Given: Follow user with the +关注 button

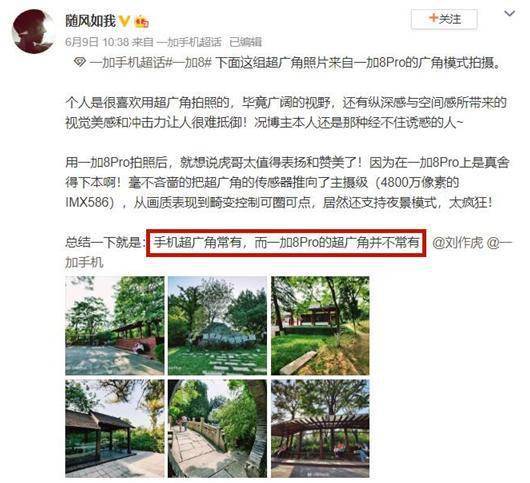Looking at the screenshot, I should tap(444, 19).
